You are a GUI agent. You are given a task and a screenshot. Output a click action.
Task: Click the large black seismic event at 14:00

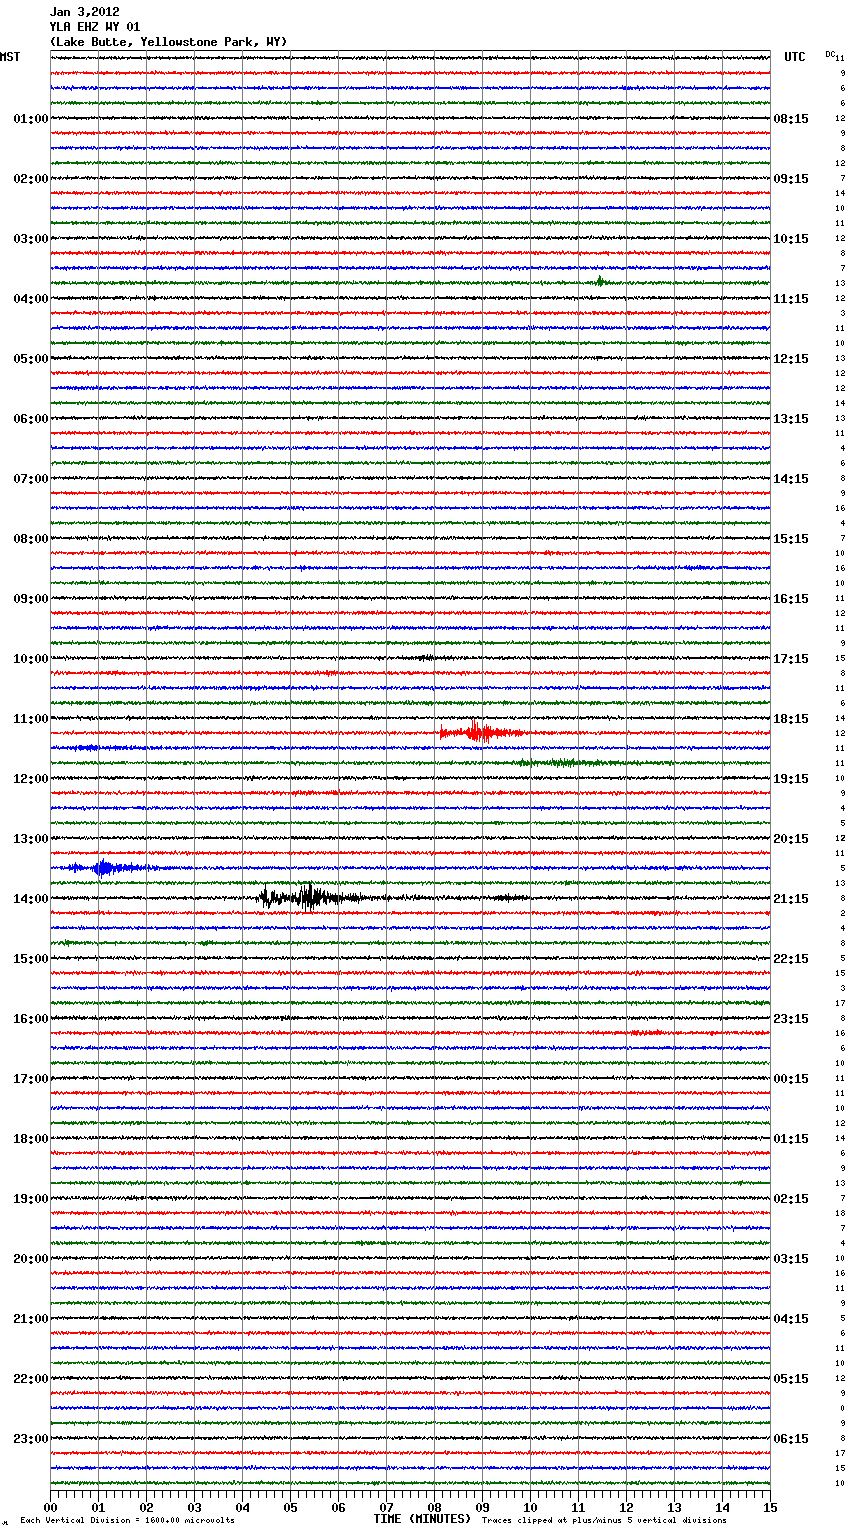coord(306,897)
